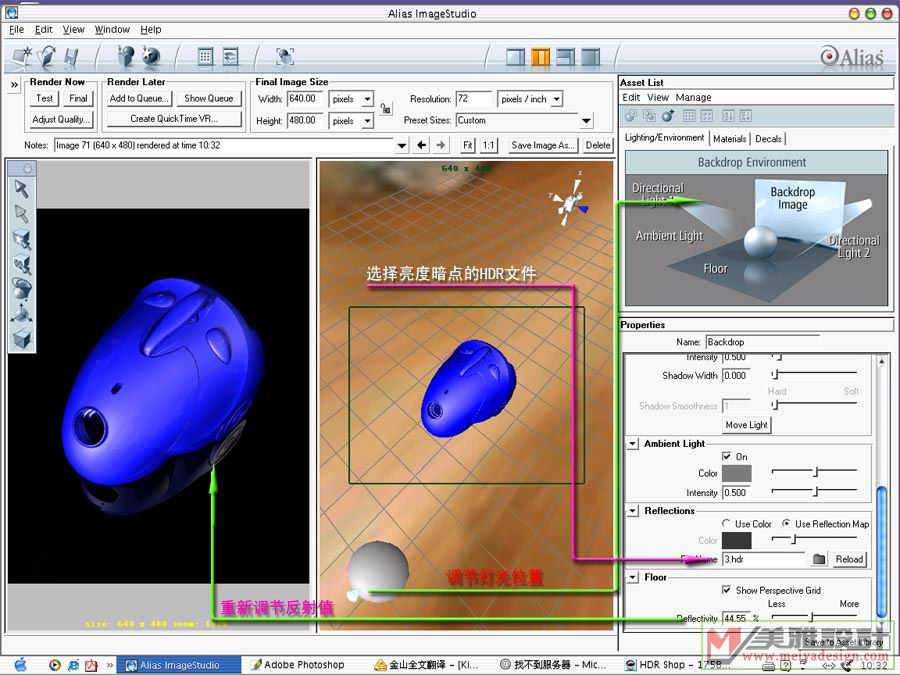Click the new scene icon in top toolbar
900x675 pixels.
(x=22, y=56)
